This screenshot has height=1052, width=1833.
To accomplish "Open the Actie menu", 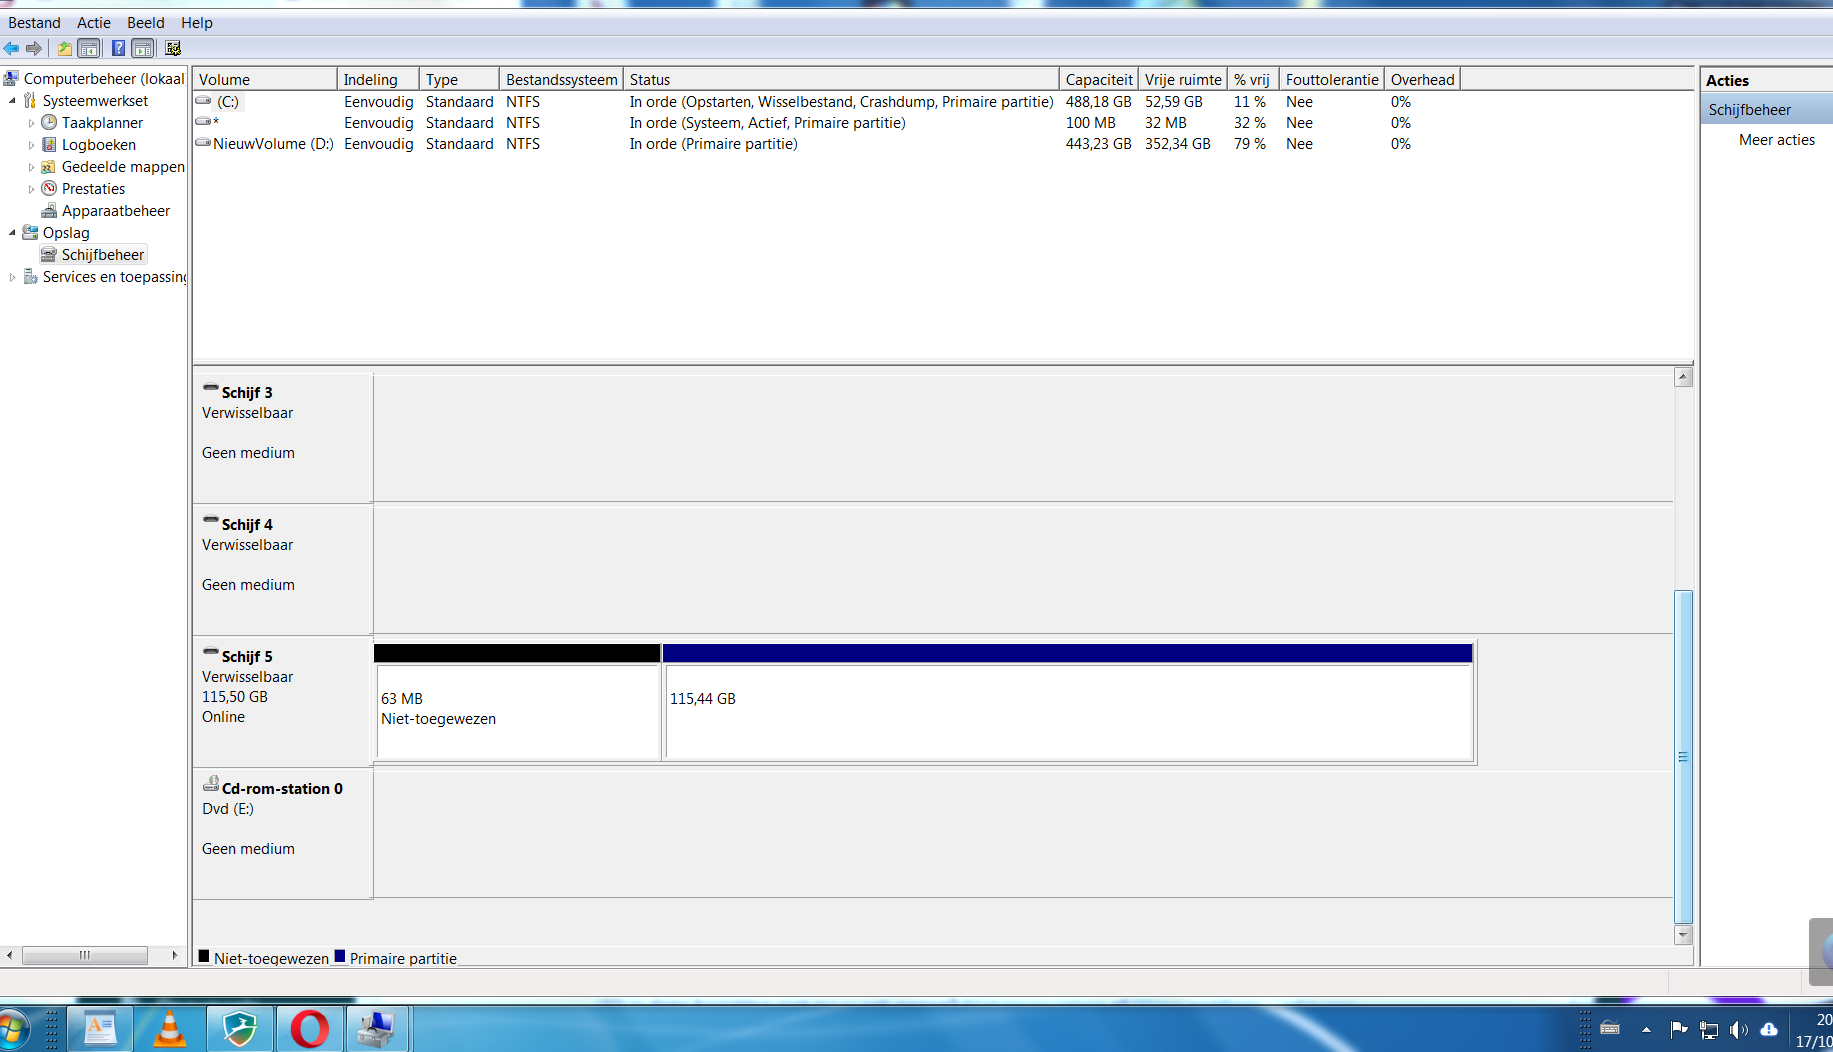I will pos(94,22).
